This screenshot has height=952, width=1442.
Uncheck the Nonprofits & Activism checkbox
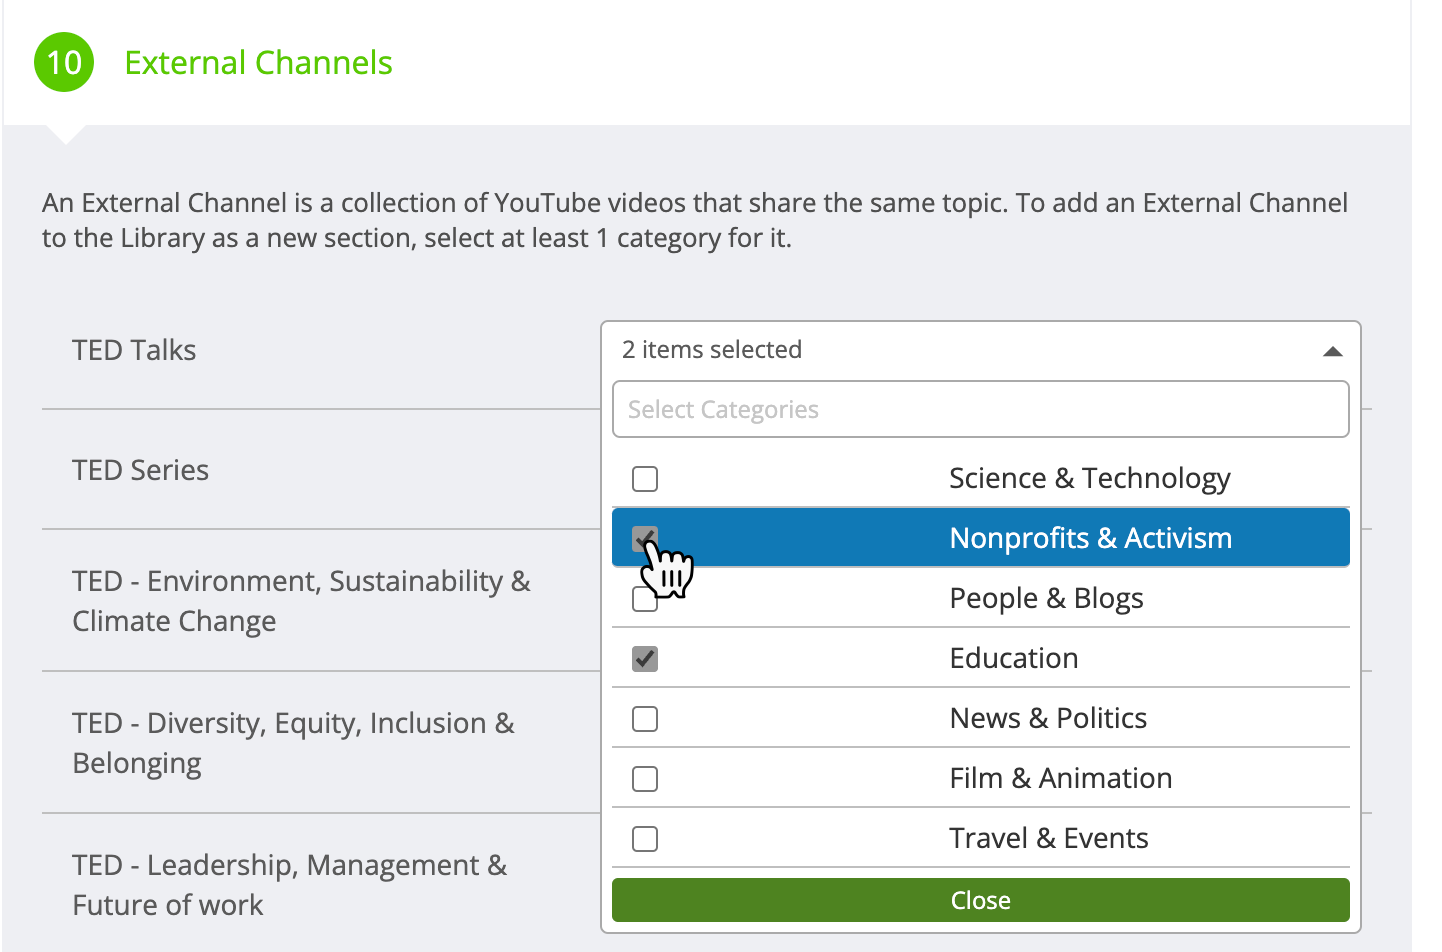tap(645, 539)
